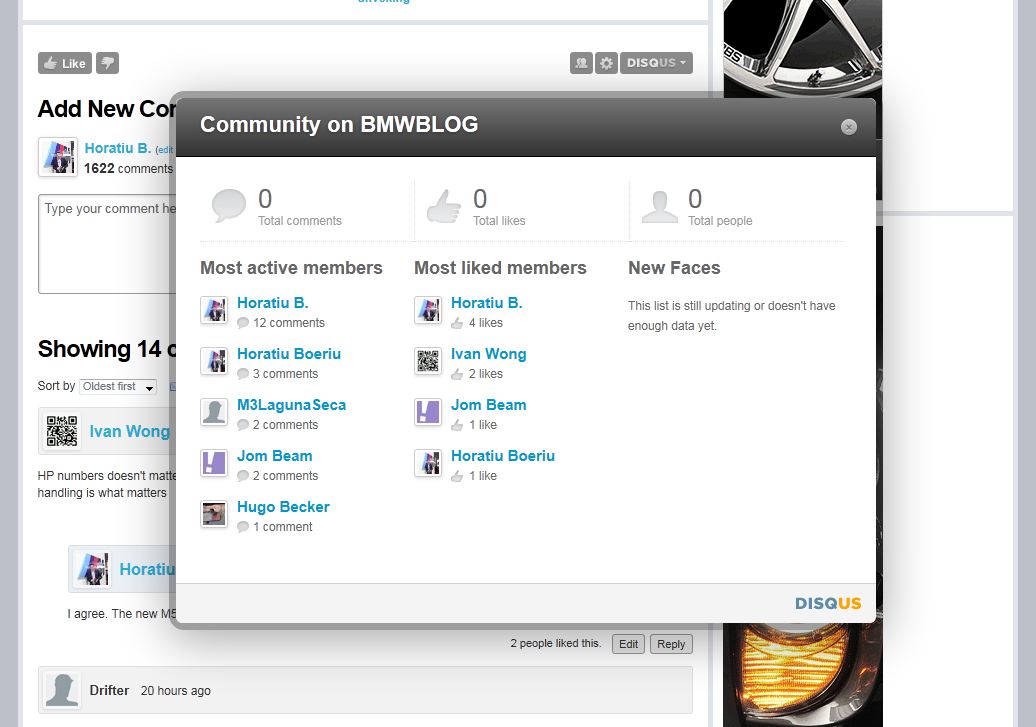Click Horatiu Boeriu in Most liked members
The width and height of the screenshot is (1036, 727).
point(502,456)
